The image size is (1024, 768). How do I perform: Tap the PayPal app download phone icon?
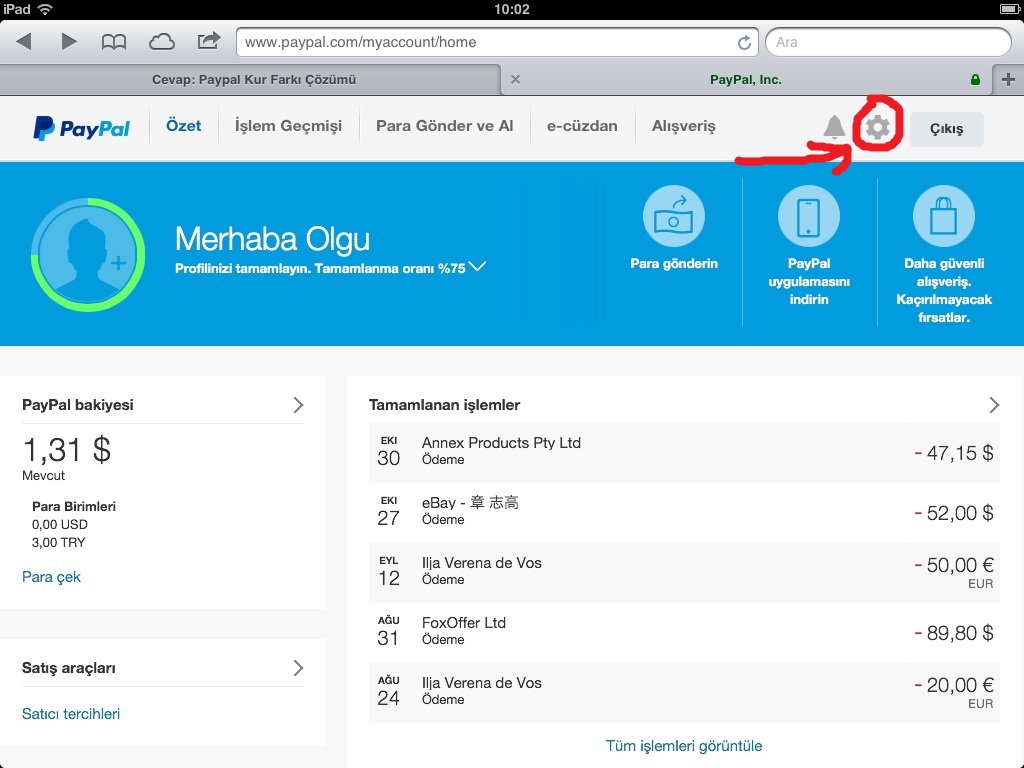pos(808,216)
